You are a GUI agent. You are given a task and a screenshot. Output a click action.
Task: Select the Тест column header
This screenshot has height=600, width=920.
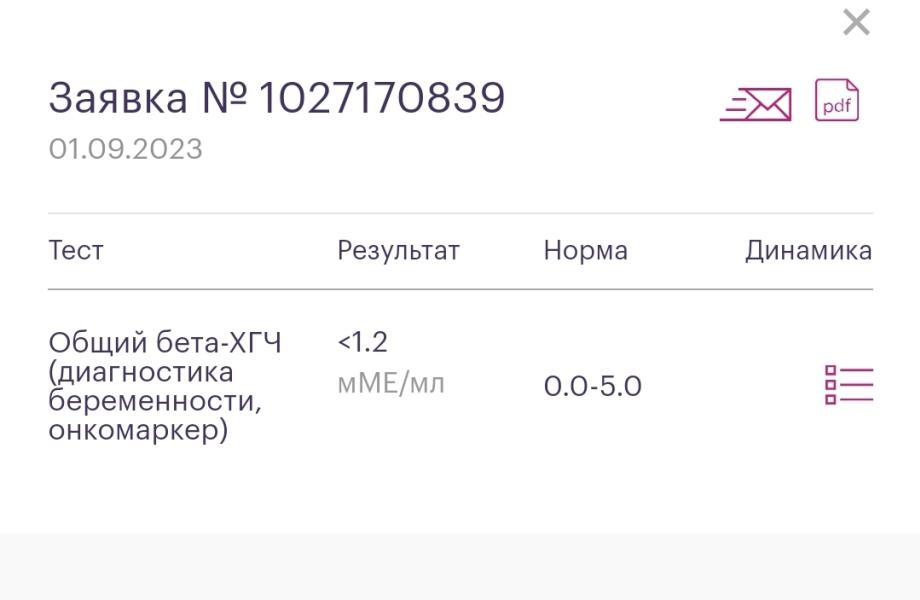(76, 250)
